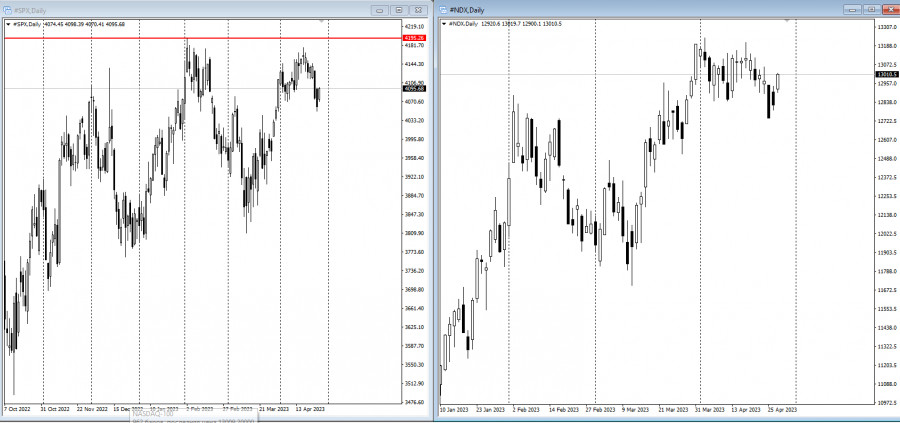Click NDX price axis label 11203.5
Image resolution: width=900 pixels, height=423 pixels.
point(887,366)
